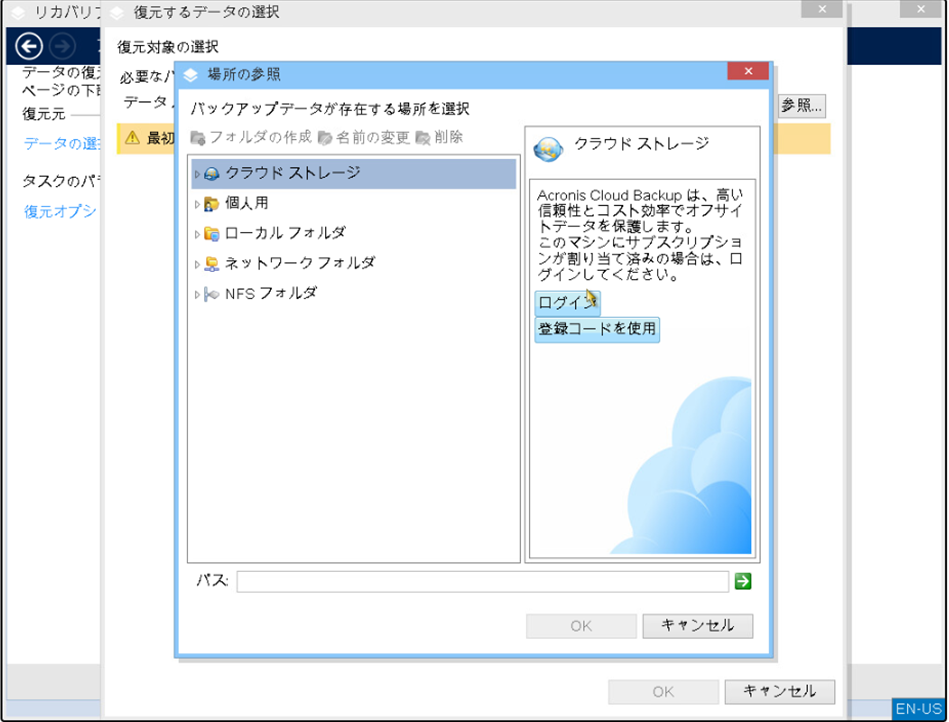The width and height of the screenshot is (949, 722).
Task: Expand the NFS フォルダ tree node
Action: pos(197,294)
